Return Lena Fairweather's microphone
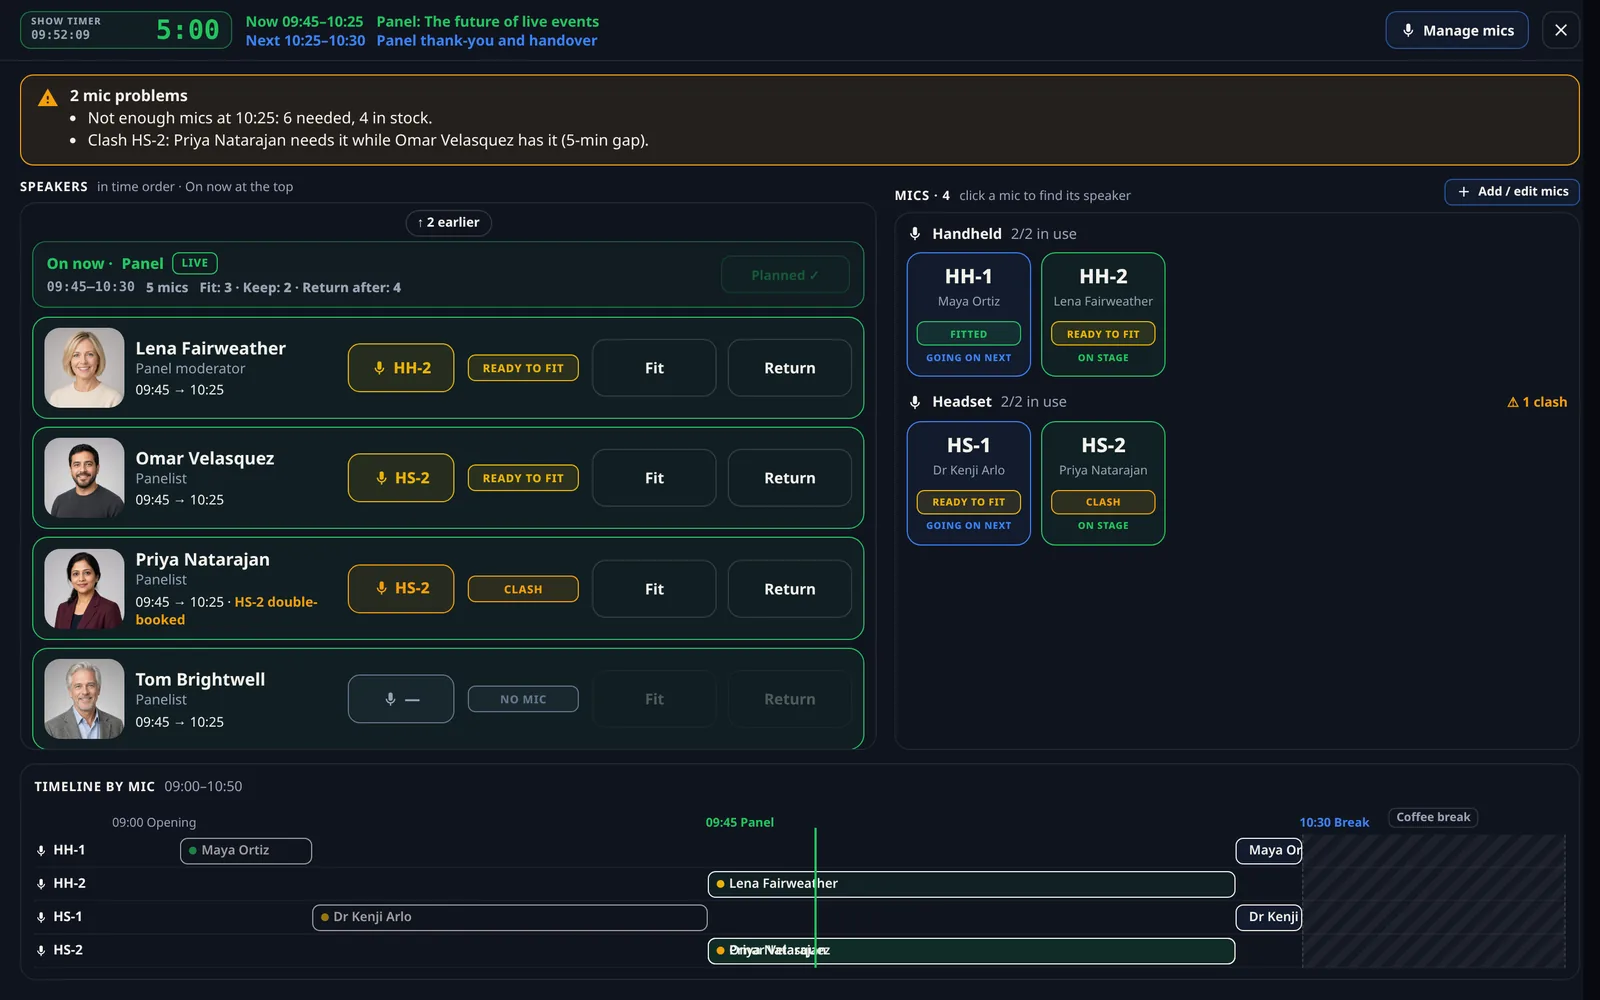Image resolution: width=1600 pixels, height=1000 pixels. pyautogui.click(x=790, y=368)
